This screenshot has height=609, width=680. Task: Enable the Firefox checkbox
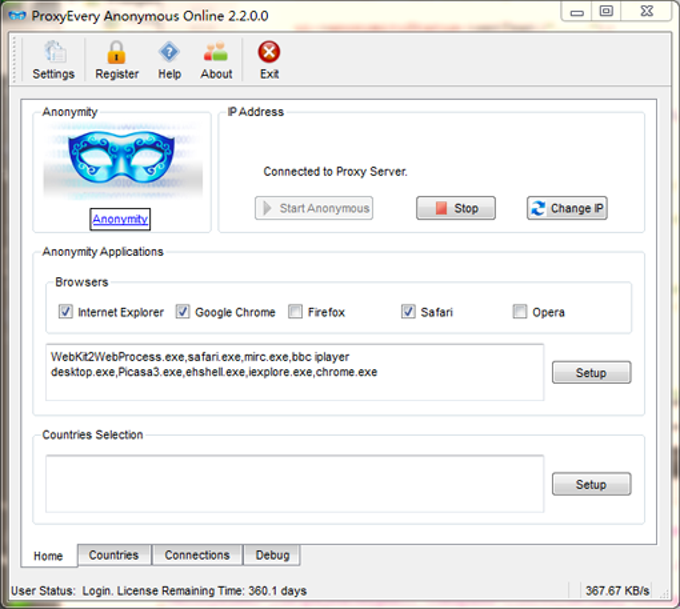[x=295, y=311]
